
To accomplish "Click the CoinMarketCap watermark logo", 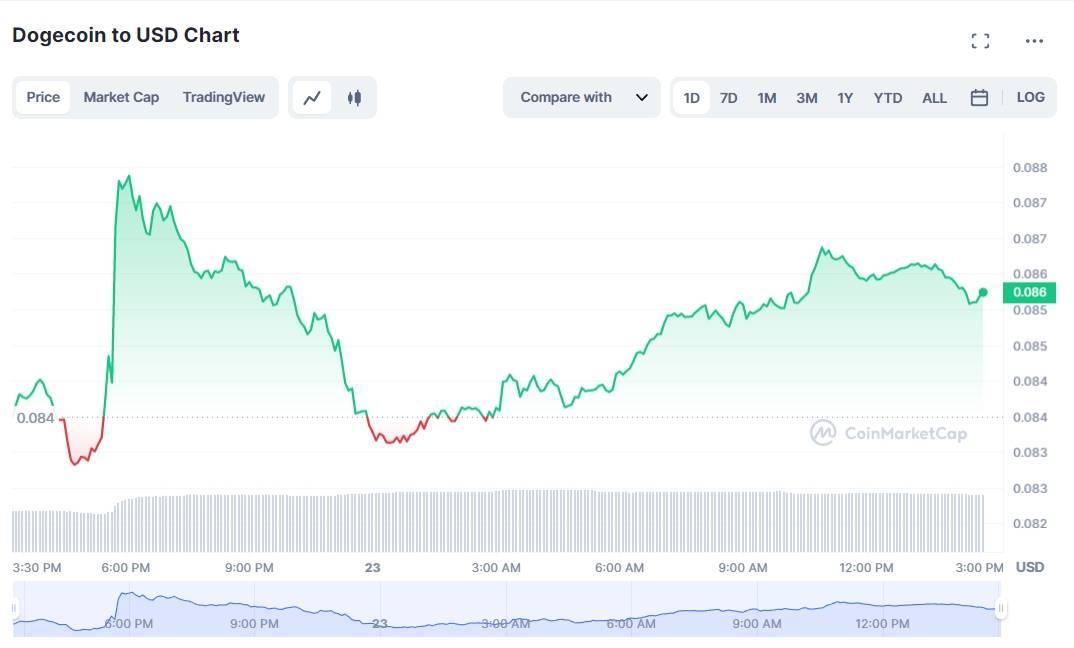I will 888,433.
